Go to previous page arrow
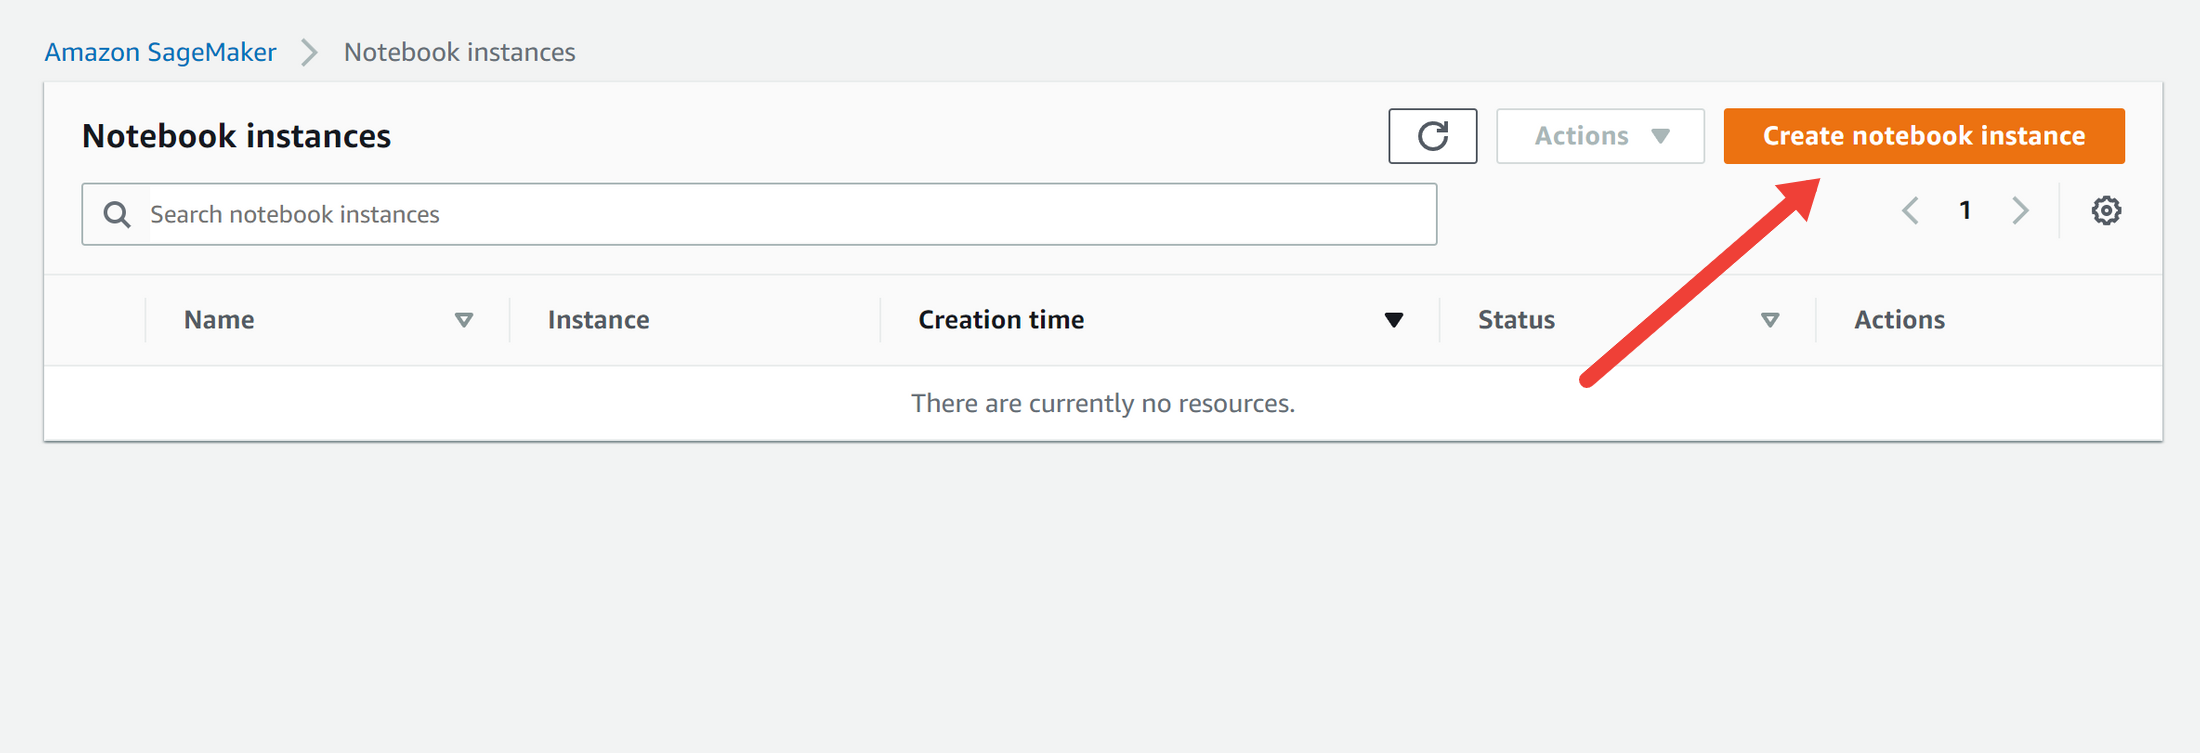This screenshot has width=2200, height=753. click(1910, 211)
